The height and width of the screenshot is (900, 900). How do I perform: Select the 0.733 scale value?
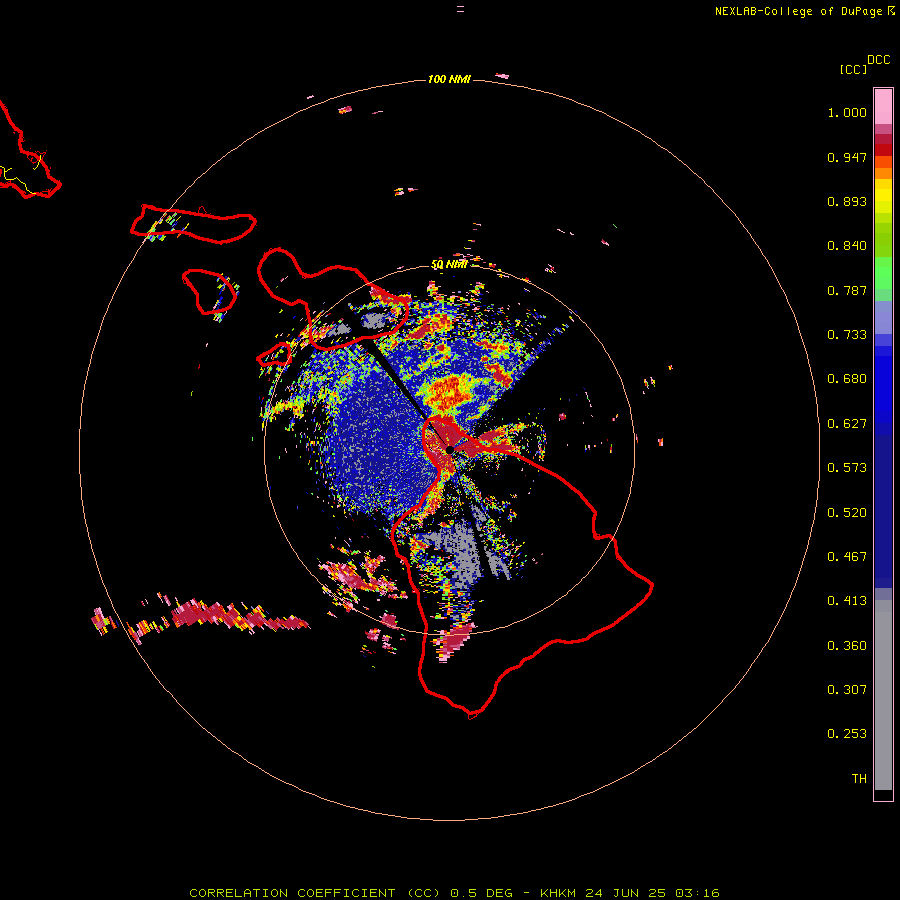847,335
